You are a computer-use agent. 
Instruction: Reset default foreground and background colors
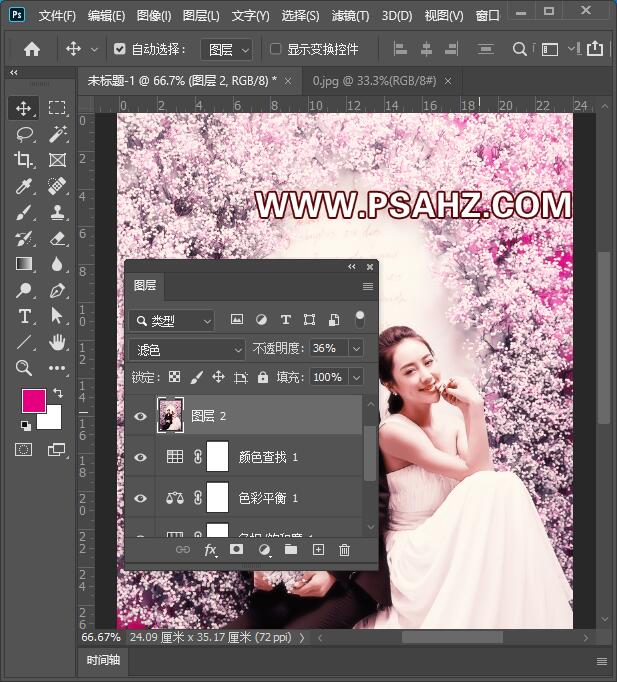pos(26,425)
